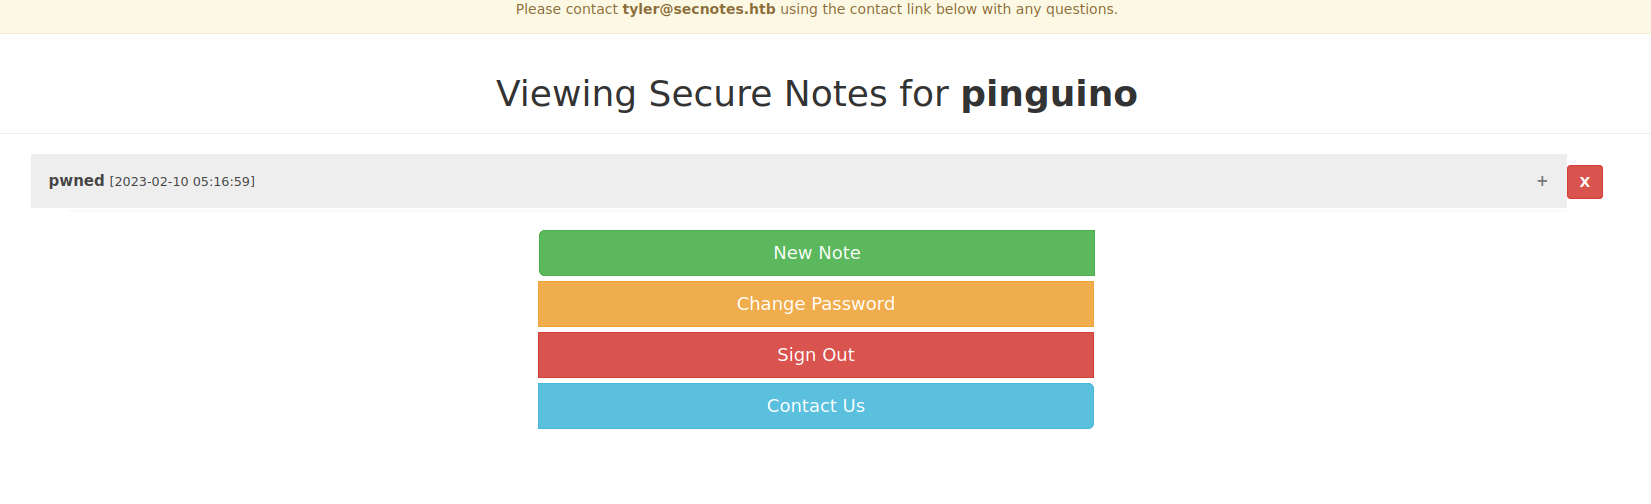
Task: Click "Please contact" text in banner
Action: click(567, 9)
